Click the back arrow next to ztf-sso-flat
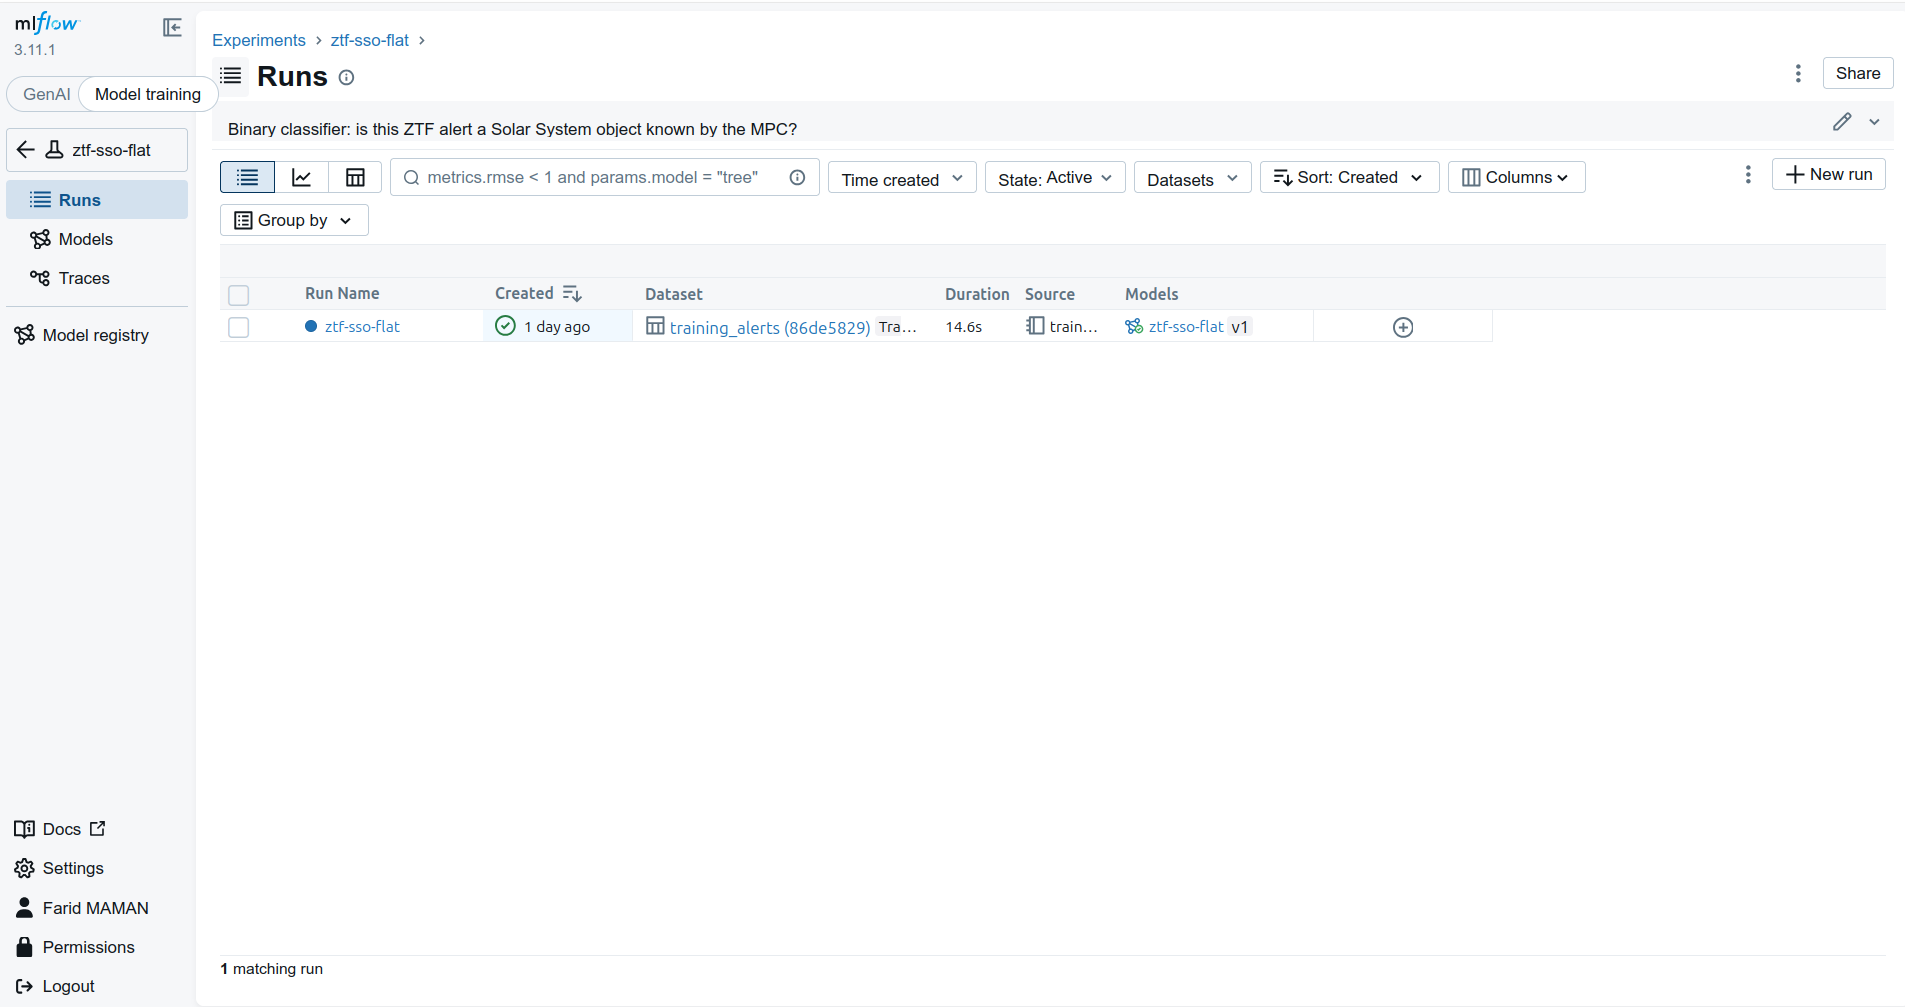Image resolution: width=1905 pixels, height=1007 pixels. (26, 150)
